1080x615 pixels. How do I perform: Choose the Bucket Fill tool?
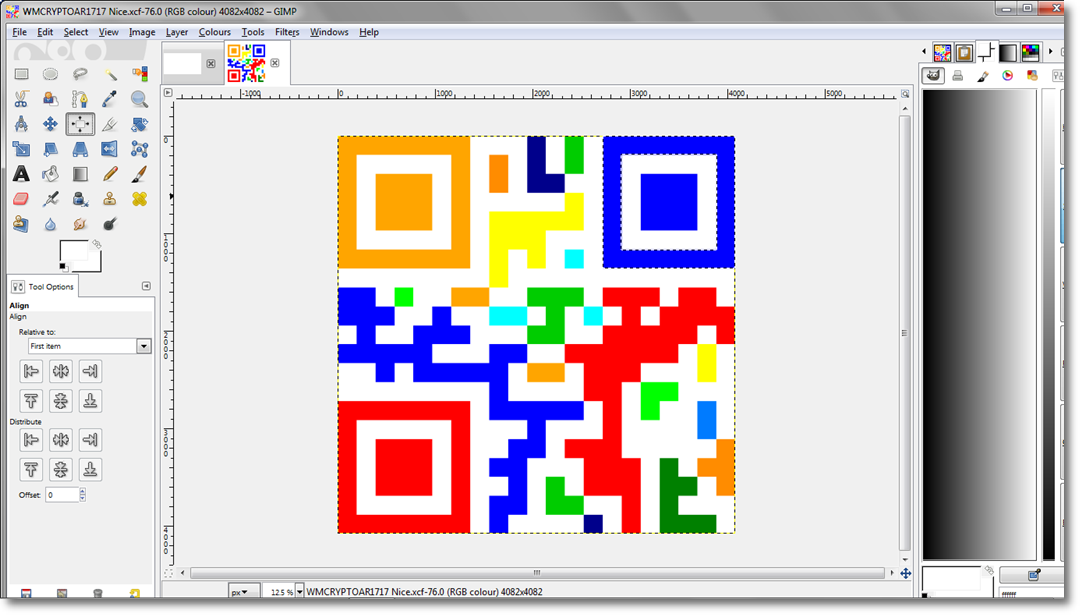[50, 174]
